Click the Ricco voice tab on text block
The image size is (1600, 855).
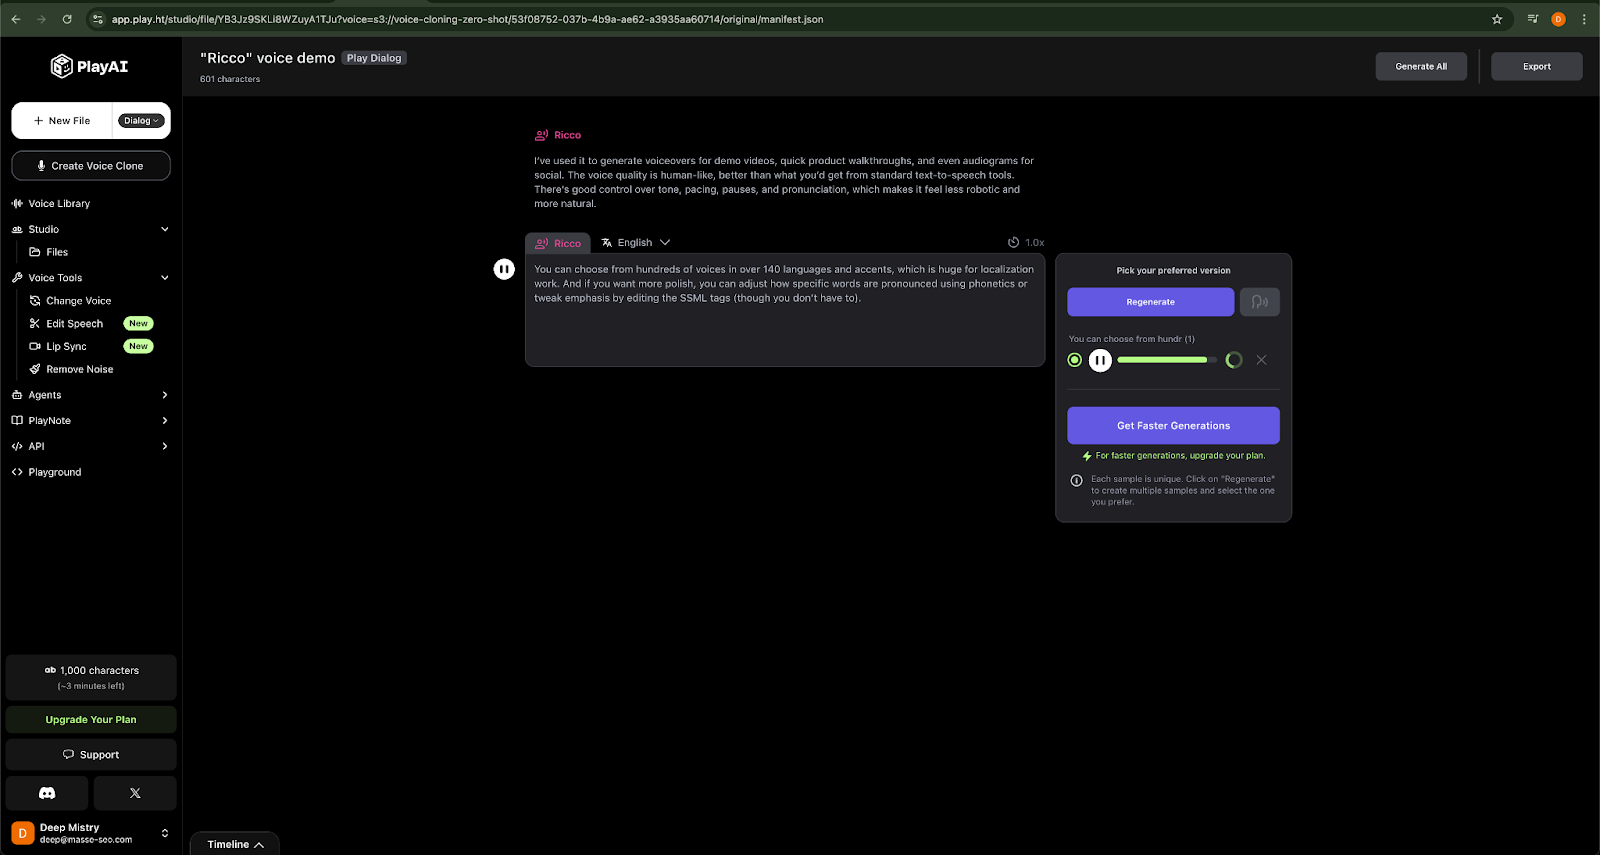tap(558, 243)
